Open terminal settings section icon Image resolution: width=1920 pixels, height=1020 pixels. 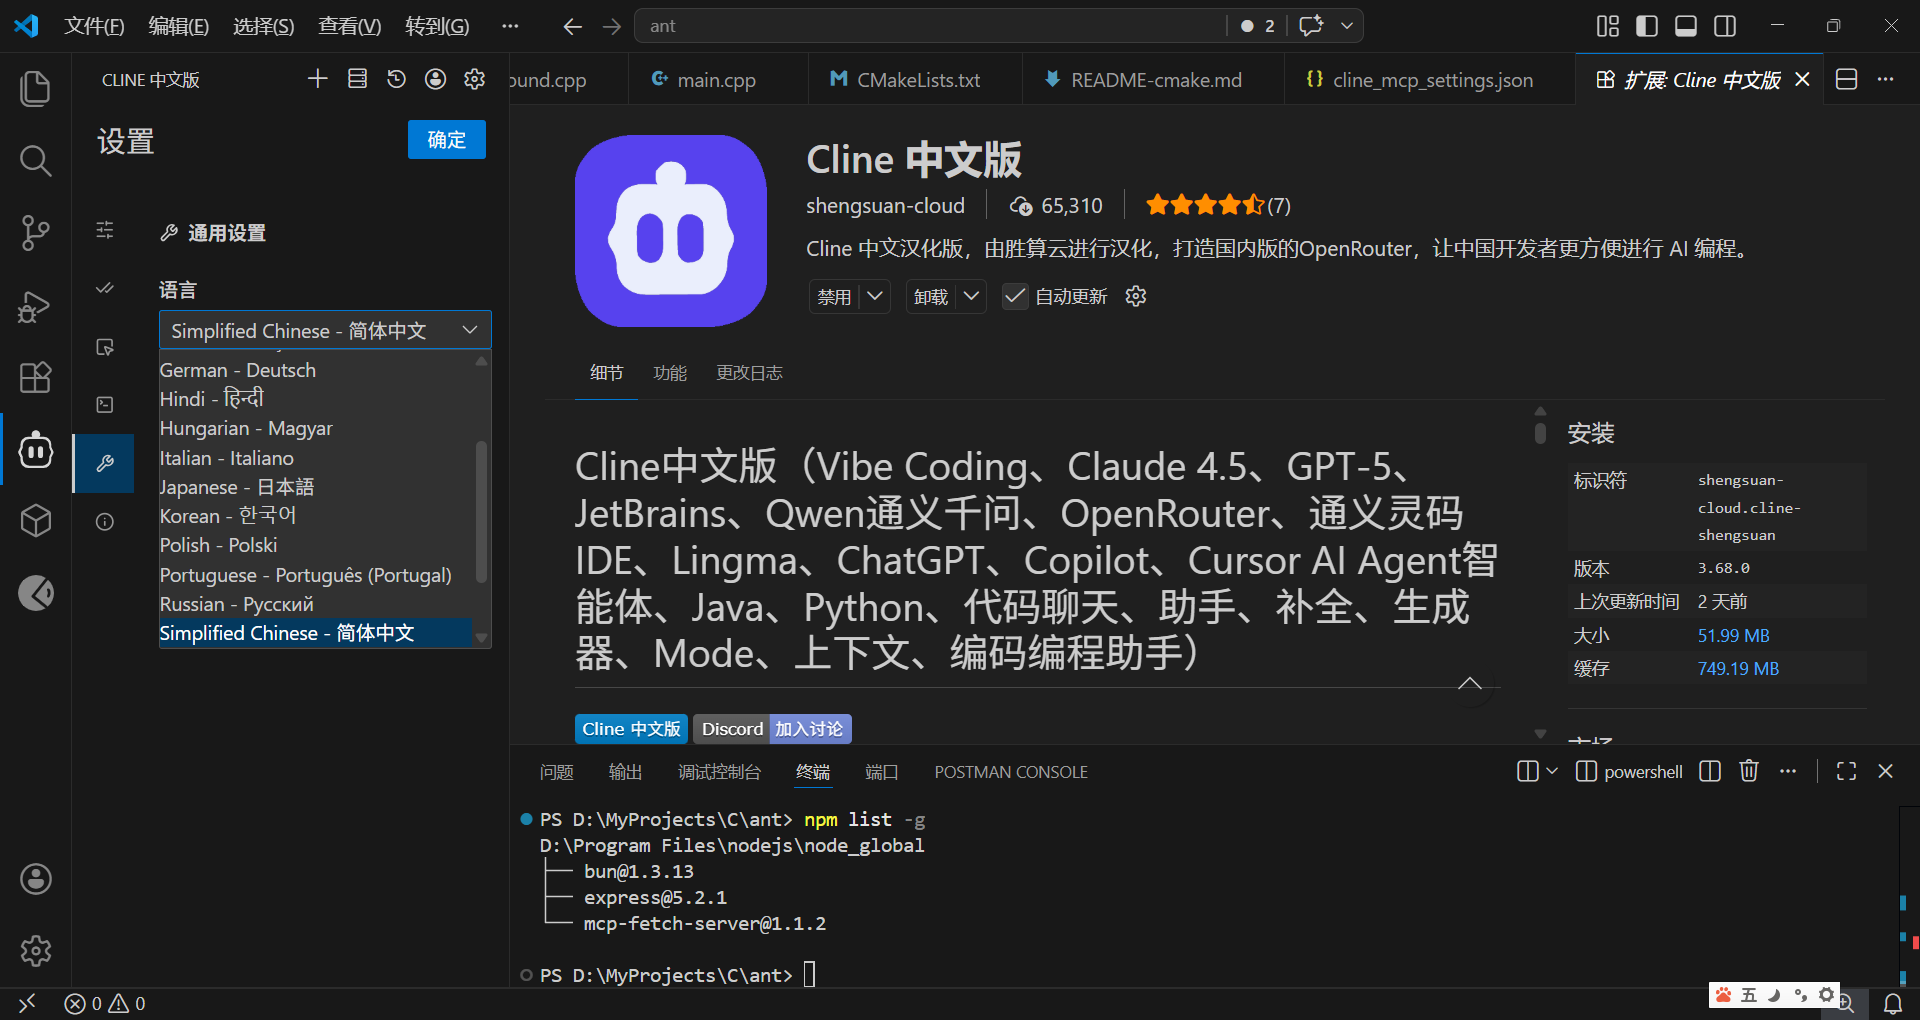105,404
